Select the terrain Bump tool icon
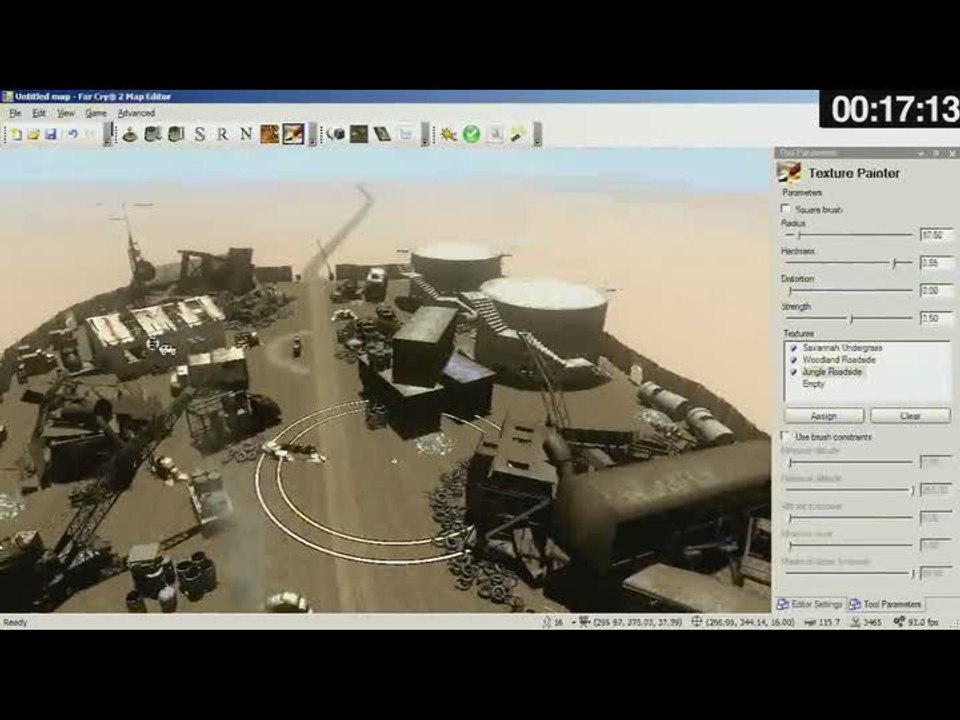Screen dimensions: 960x720 tap(130, 134)
